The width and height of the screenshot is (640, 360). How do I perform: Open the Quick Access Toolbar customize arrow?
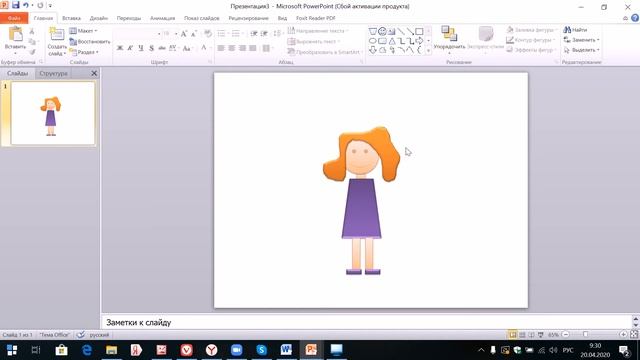click(50, 6)
